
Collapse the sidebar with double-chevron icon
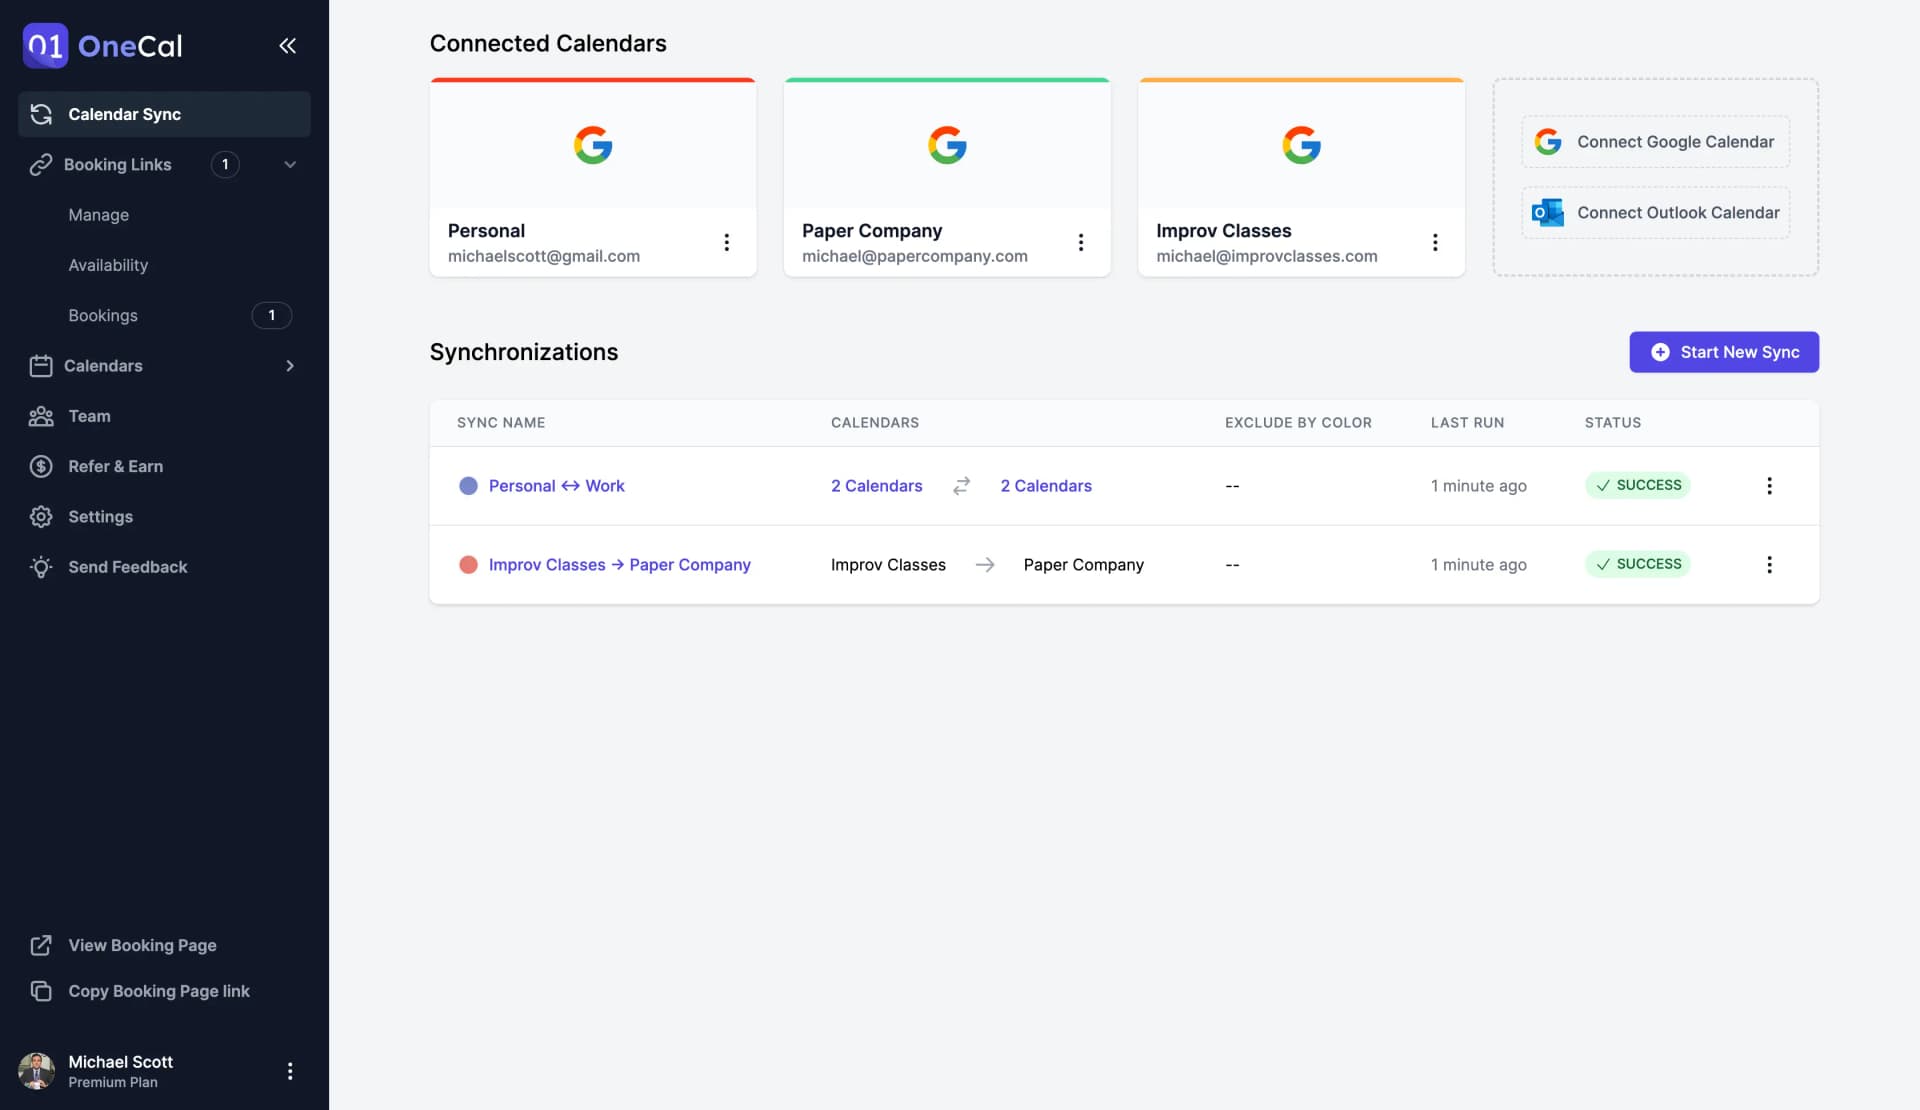tap(287, 46)
